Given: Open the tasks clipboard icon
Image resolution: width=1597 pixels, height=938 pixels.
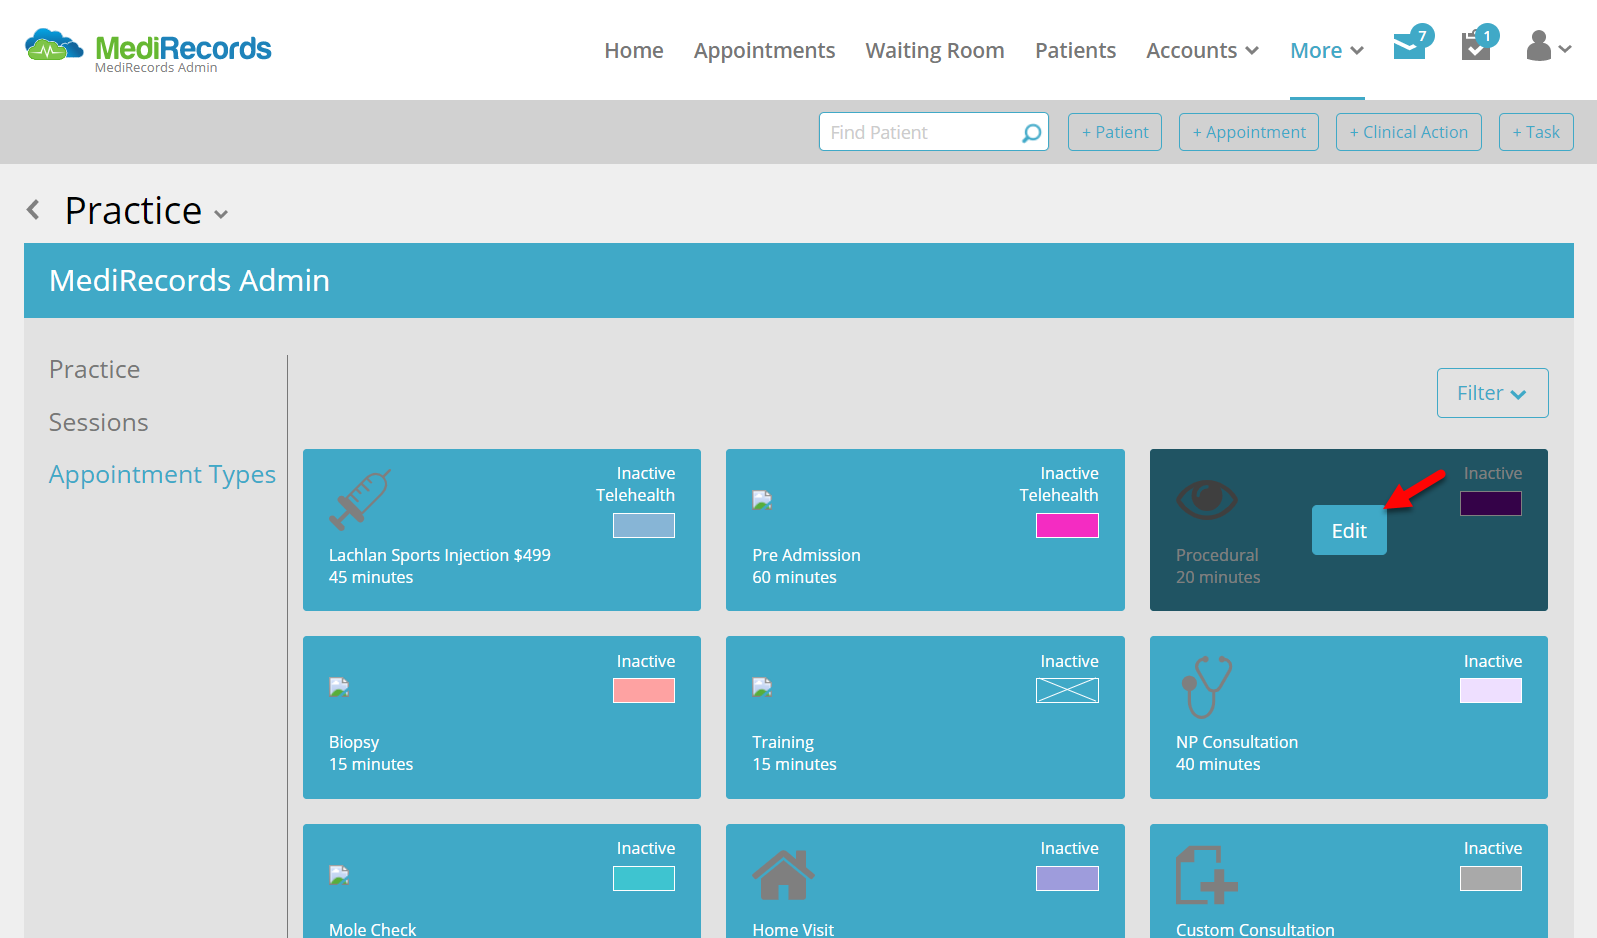Looking at the screenshot, I should point(1476,46).
